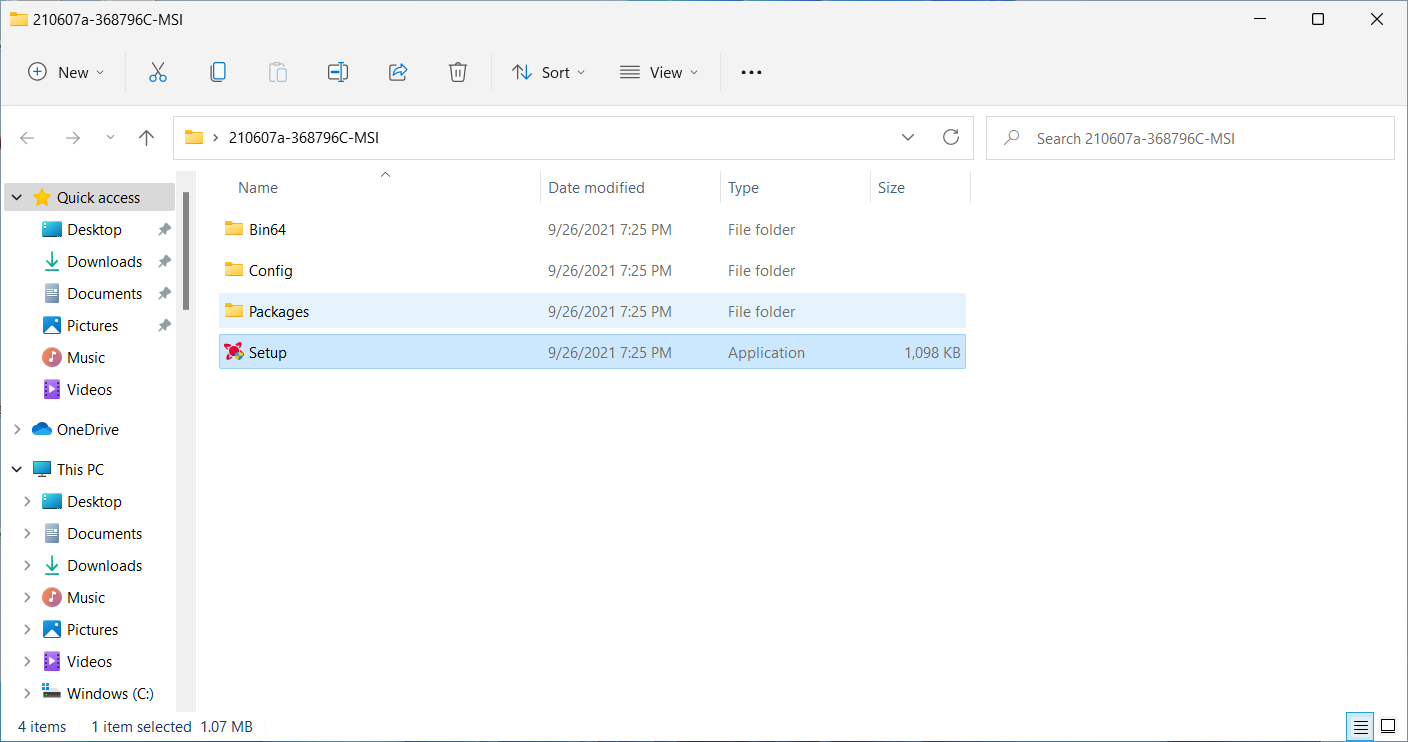This screenshot has height=742, width=1408.
Task: Switch to large thumbnails view in status bar
Action: pyautogui.click(x=1388, y=726)
